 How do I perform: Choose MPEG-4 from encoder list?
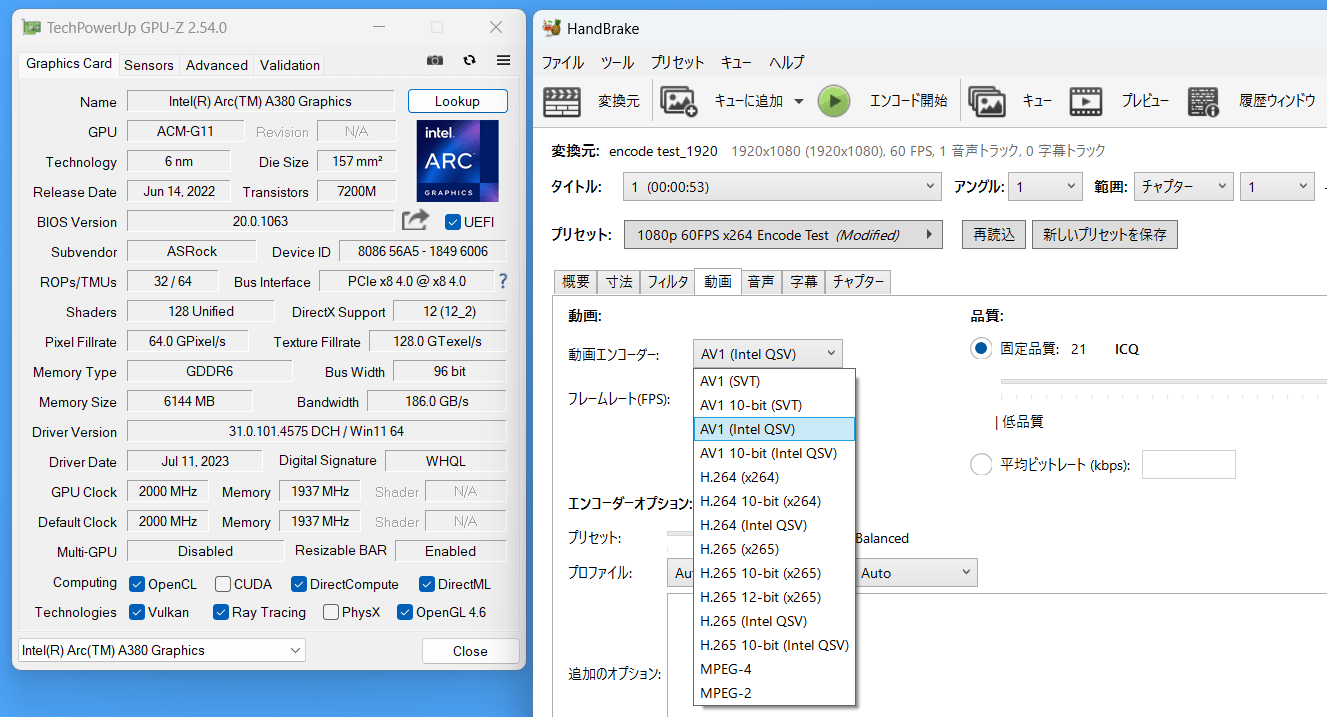775,669
